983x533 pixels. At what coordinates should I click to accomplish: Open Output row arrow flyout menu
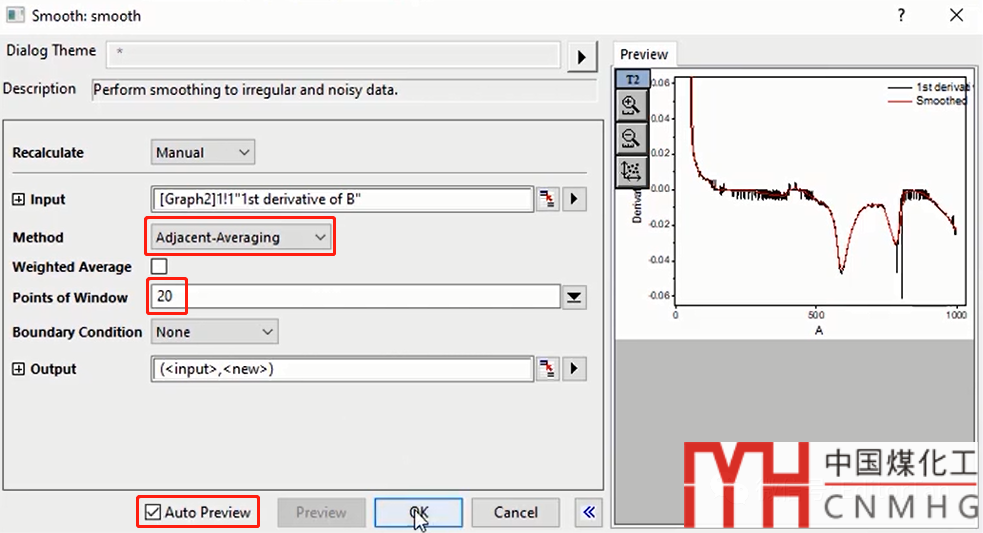(574, 369)
